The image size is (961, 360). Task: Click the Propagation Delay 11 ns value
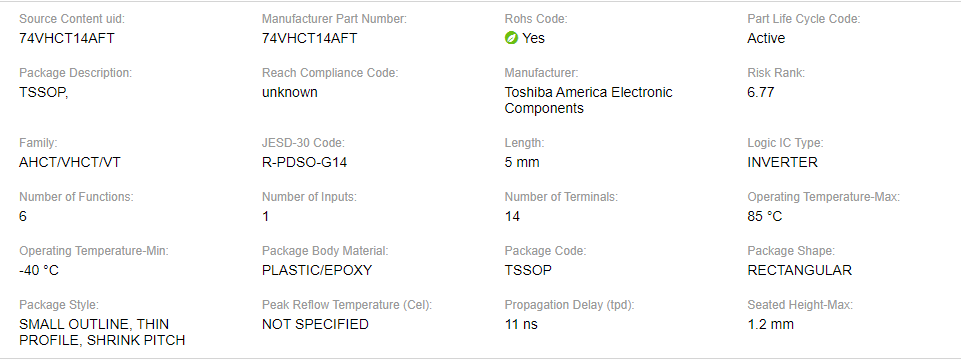pos(521,324)
